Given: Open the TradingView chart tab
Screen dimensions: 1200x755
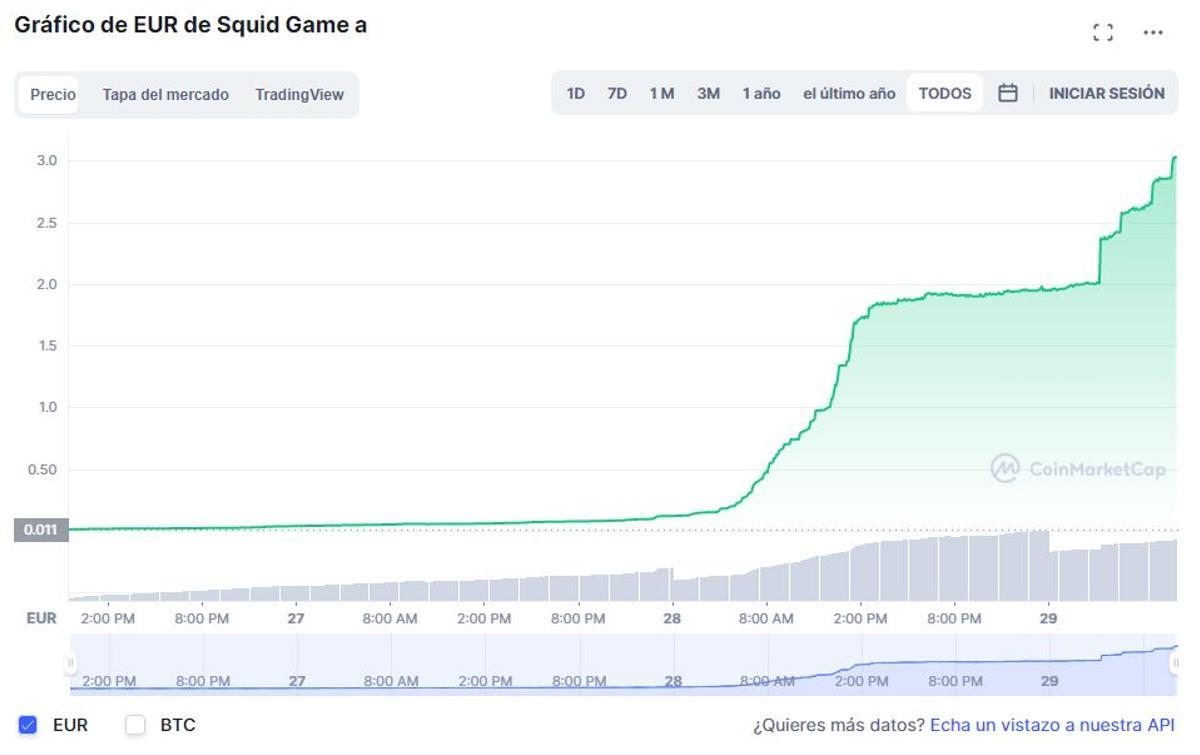Looking at the screenshot, I should 299,94.
